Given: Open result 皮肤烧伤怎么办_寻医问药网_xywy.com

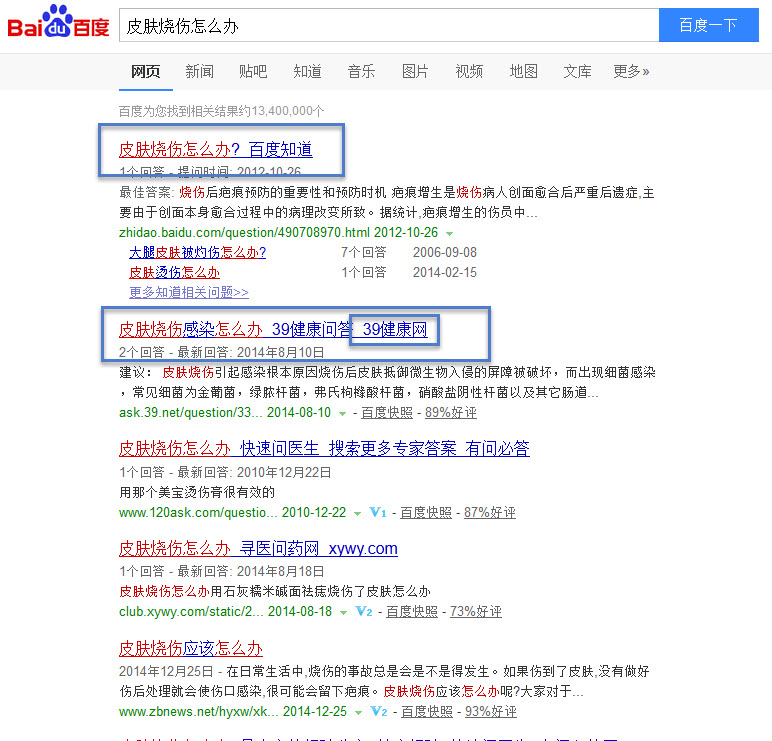Looking at the screenshot, I should coord(258,548).
